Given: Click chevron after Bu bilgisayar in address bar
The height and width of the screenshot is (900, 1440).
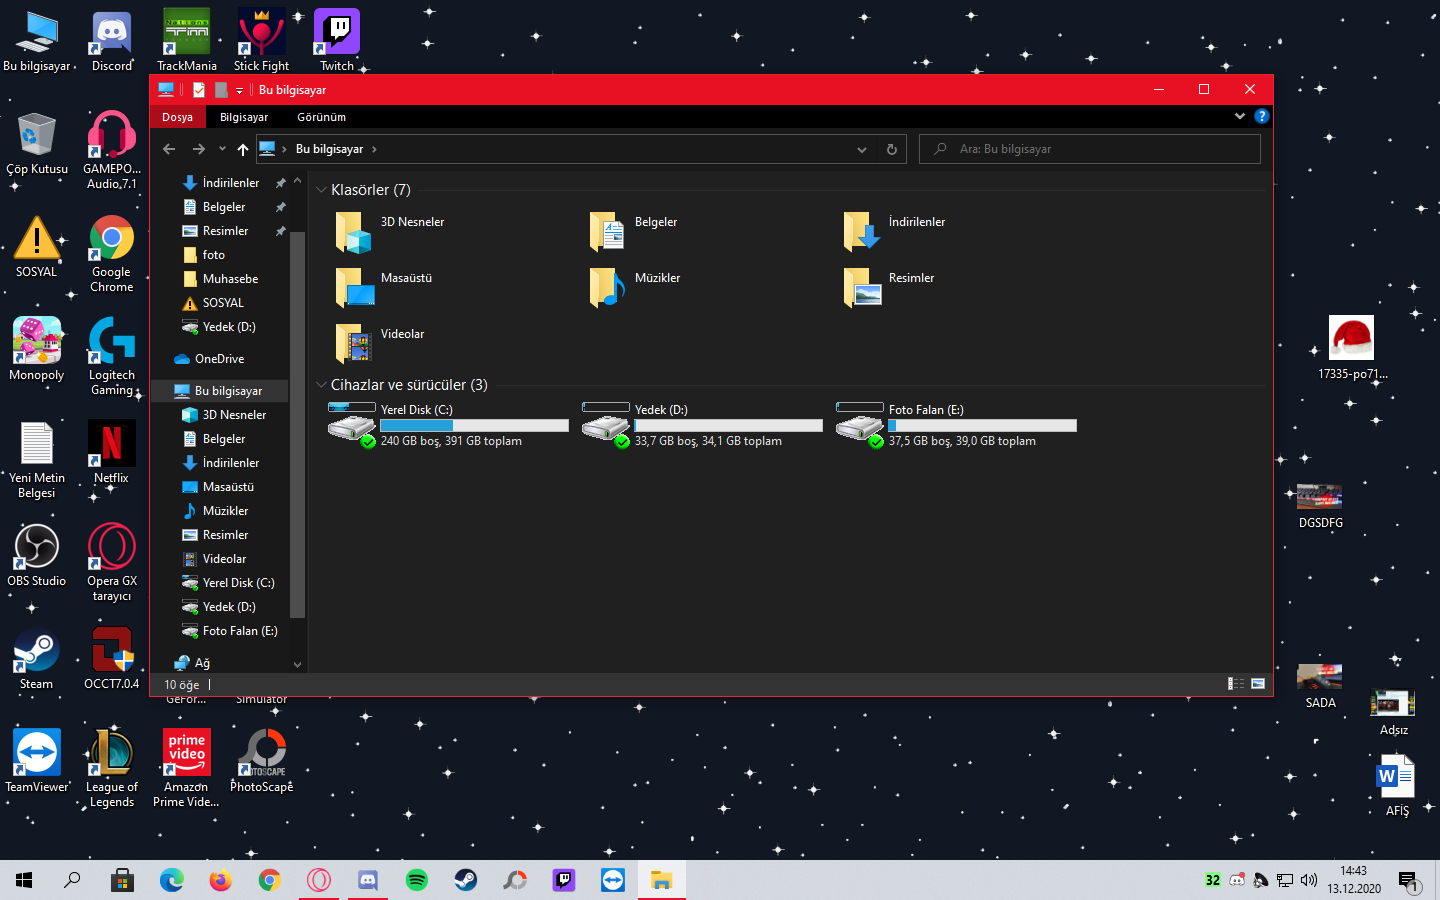Looking at the screenshot, I should click(x=374, y=149).
